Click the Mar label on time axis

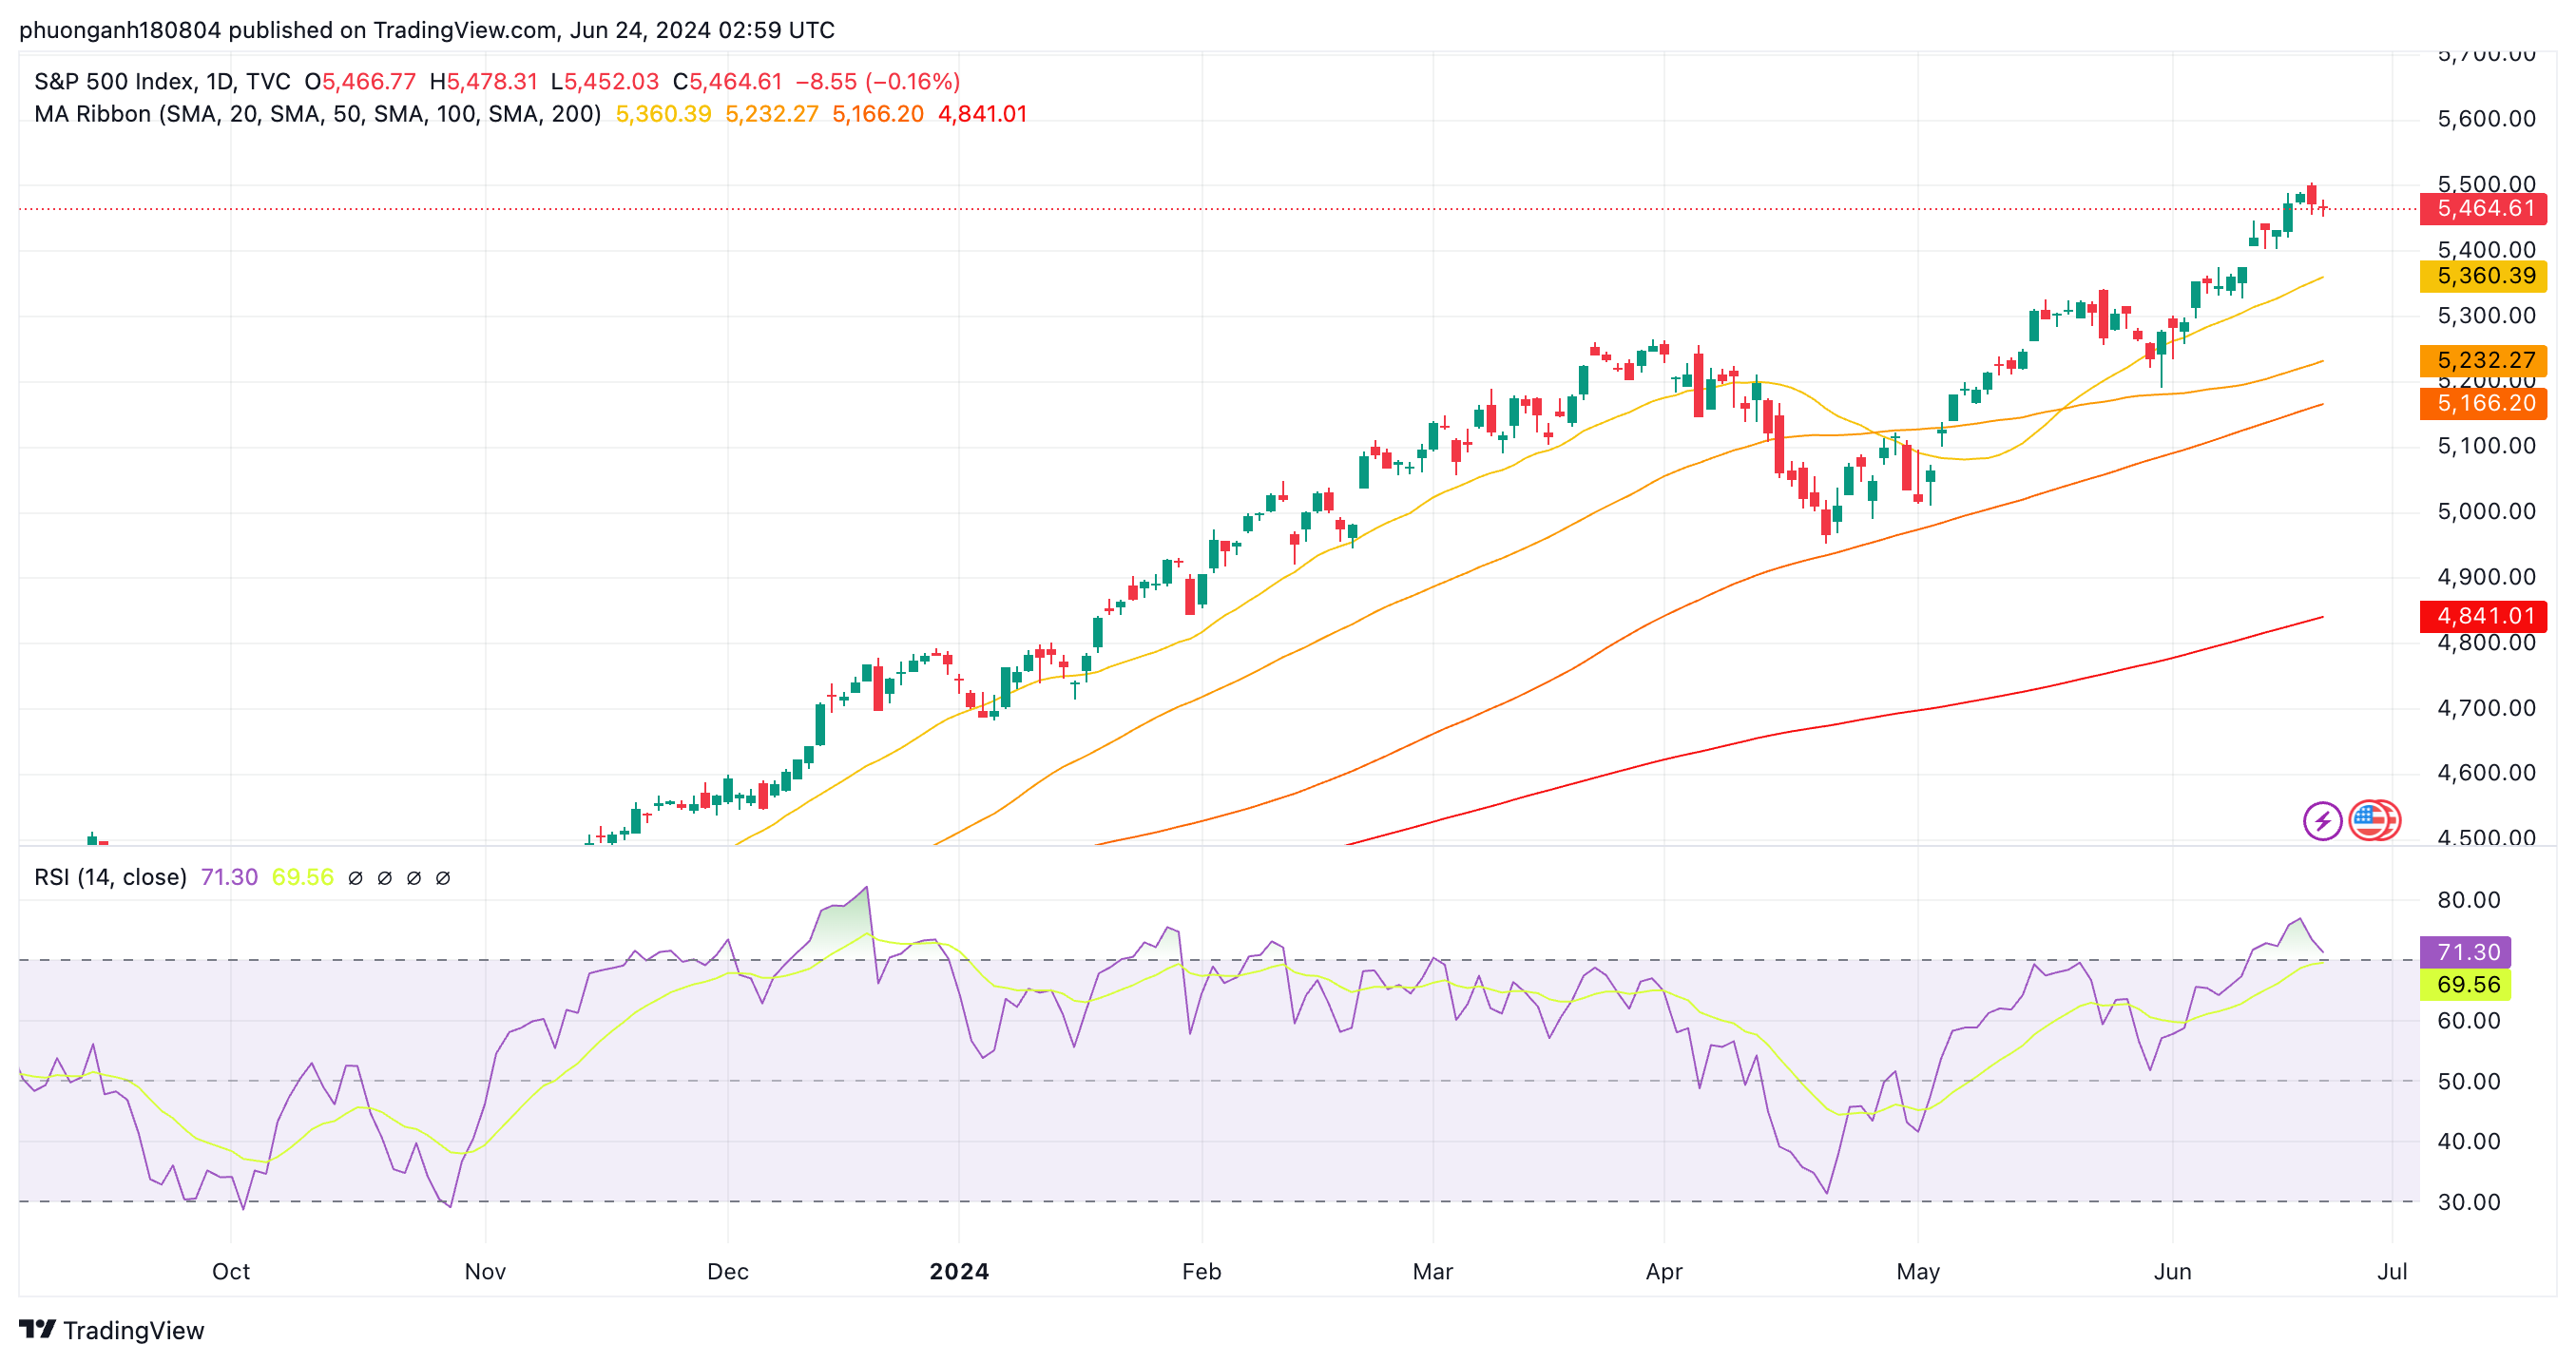pos(1432,1271)
